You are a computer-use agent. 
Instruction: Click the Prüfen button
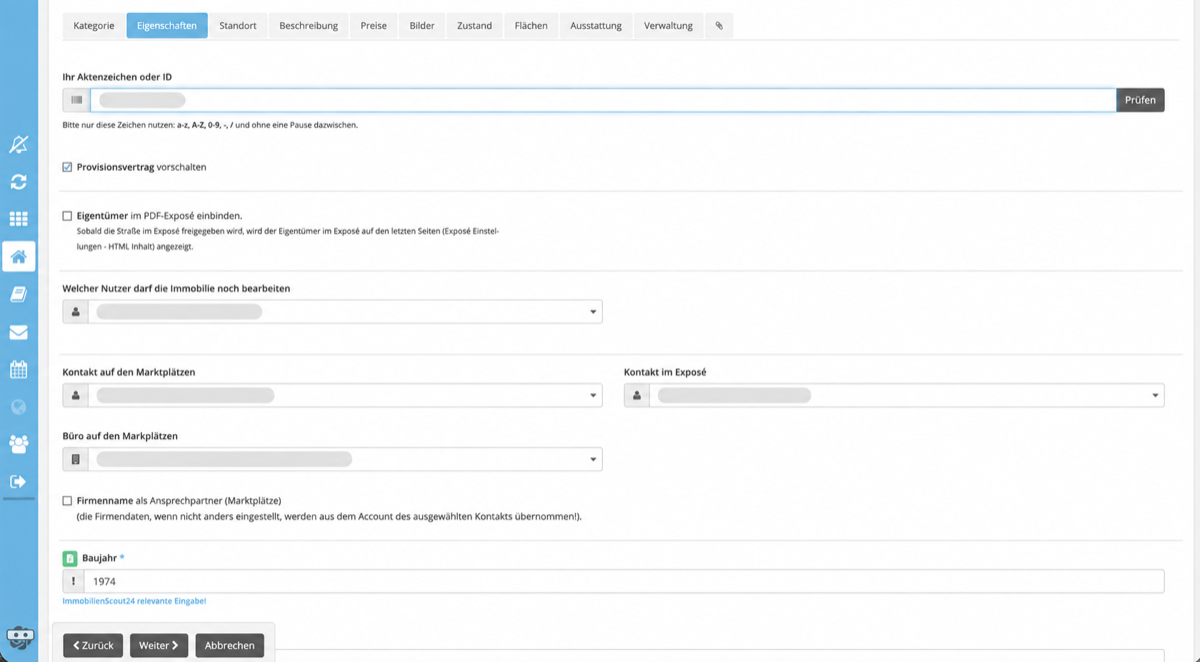point(1140,100)
